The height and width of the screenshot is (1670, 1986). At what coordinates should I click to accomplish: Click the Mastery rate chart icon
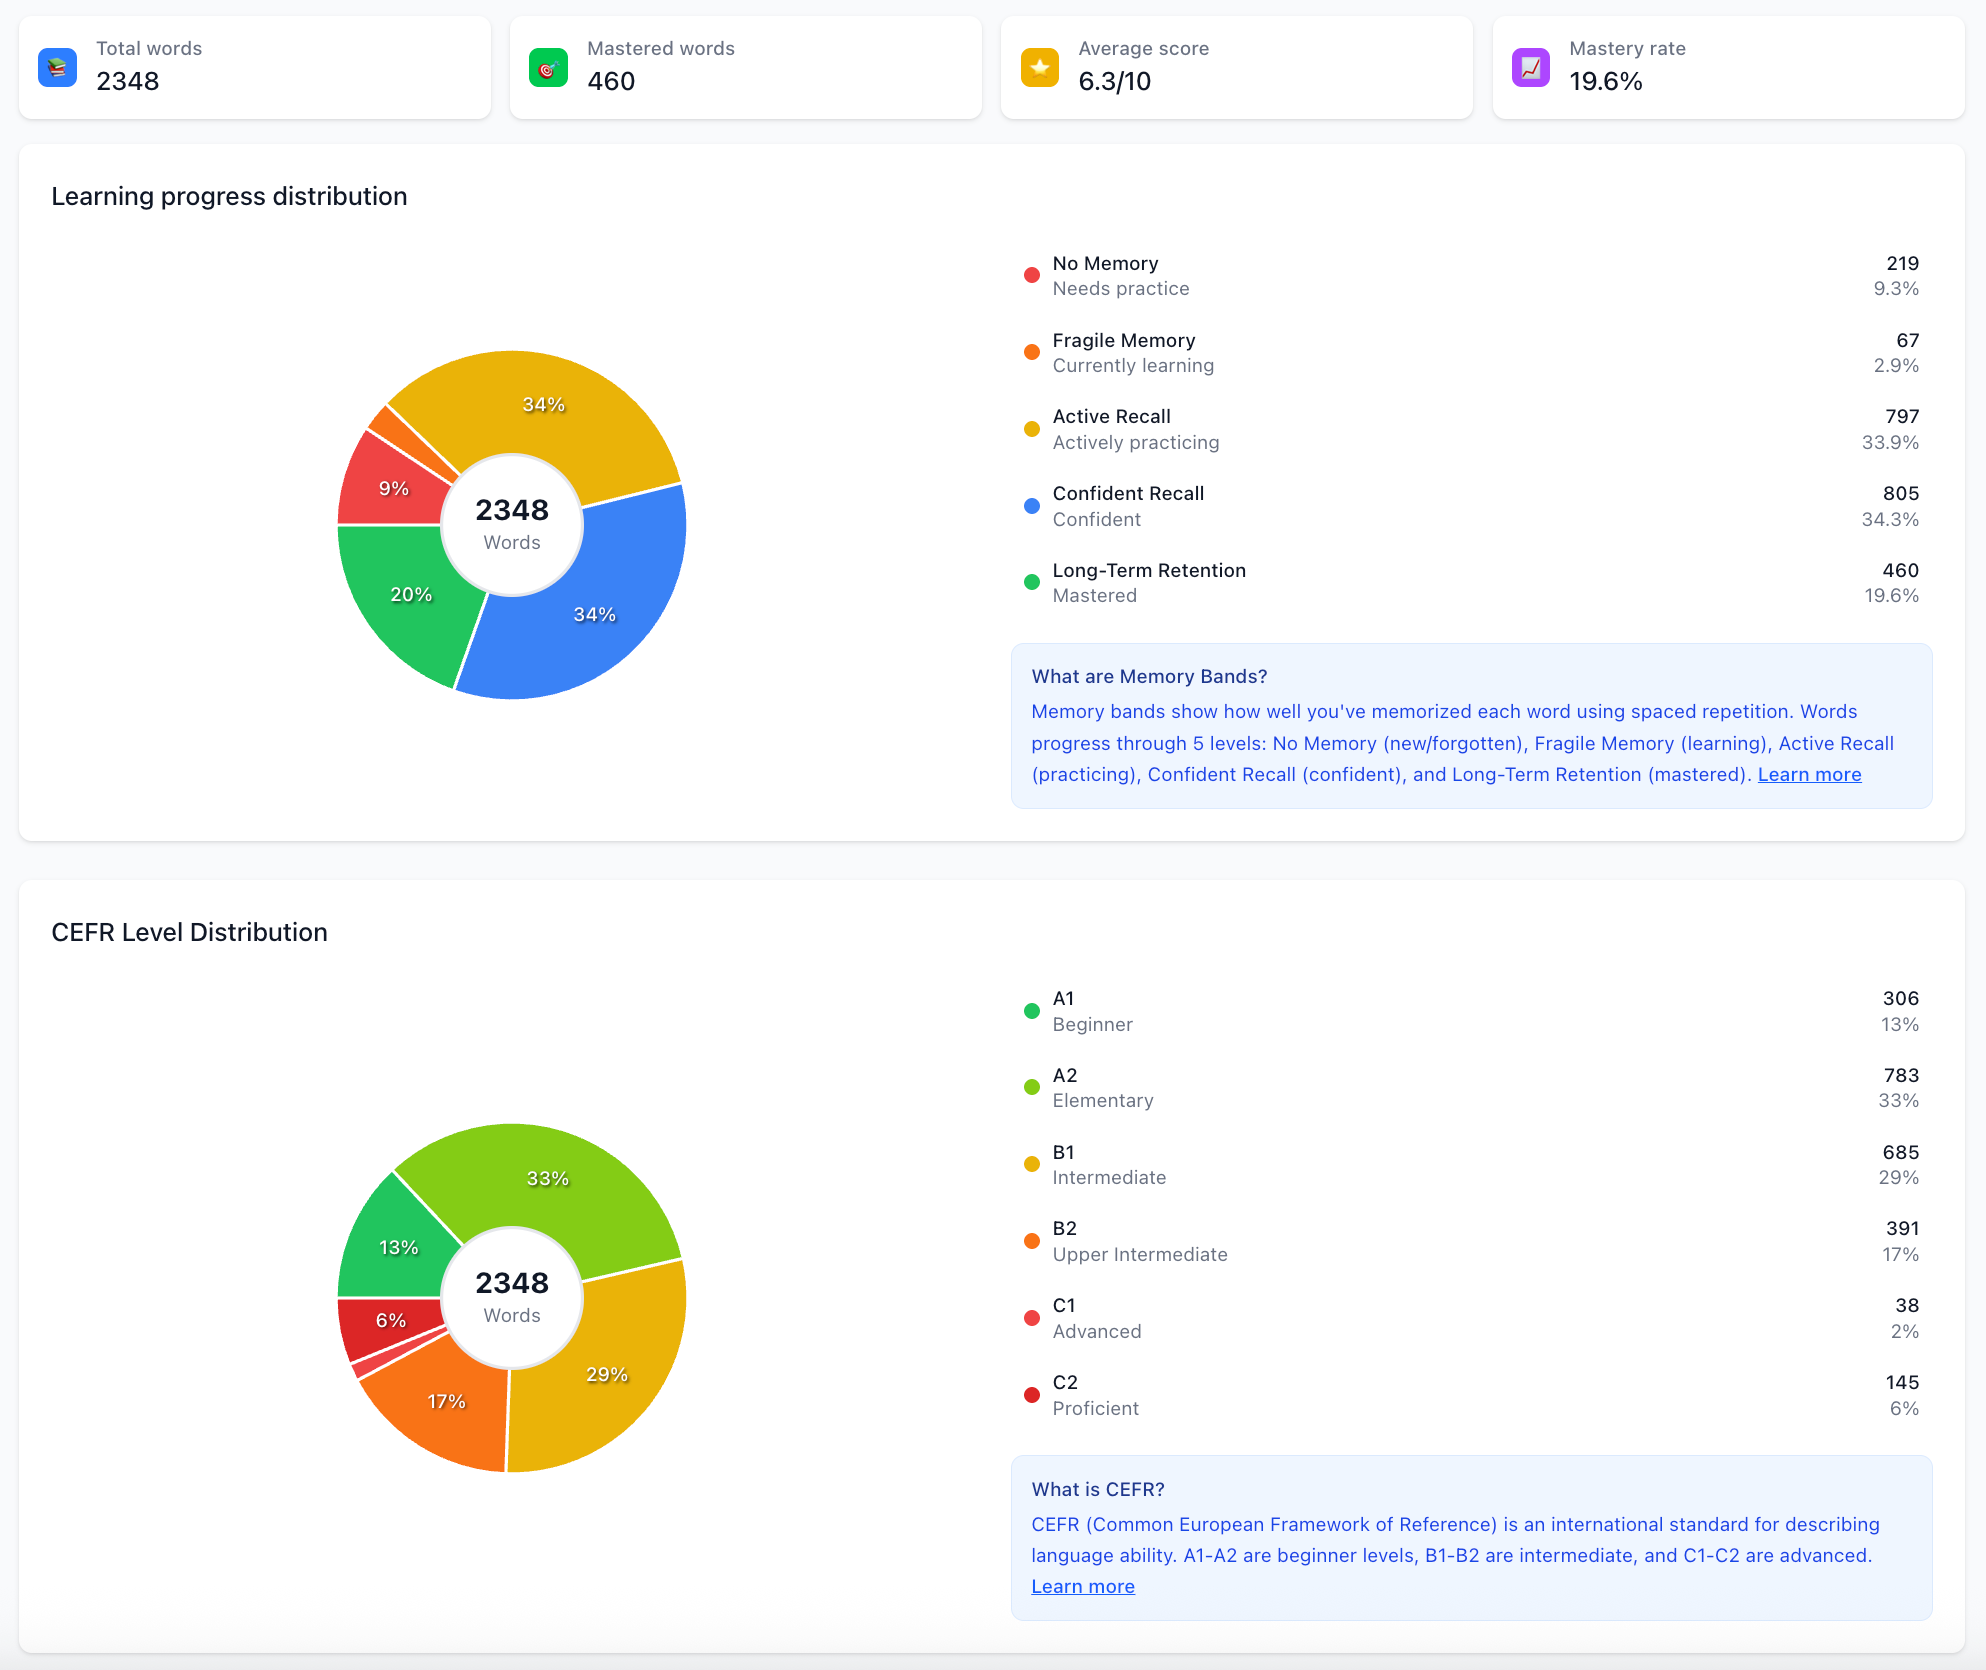point(1530,67)
